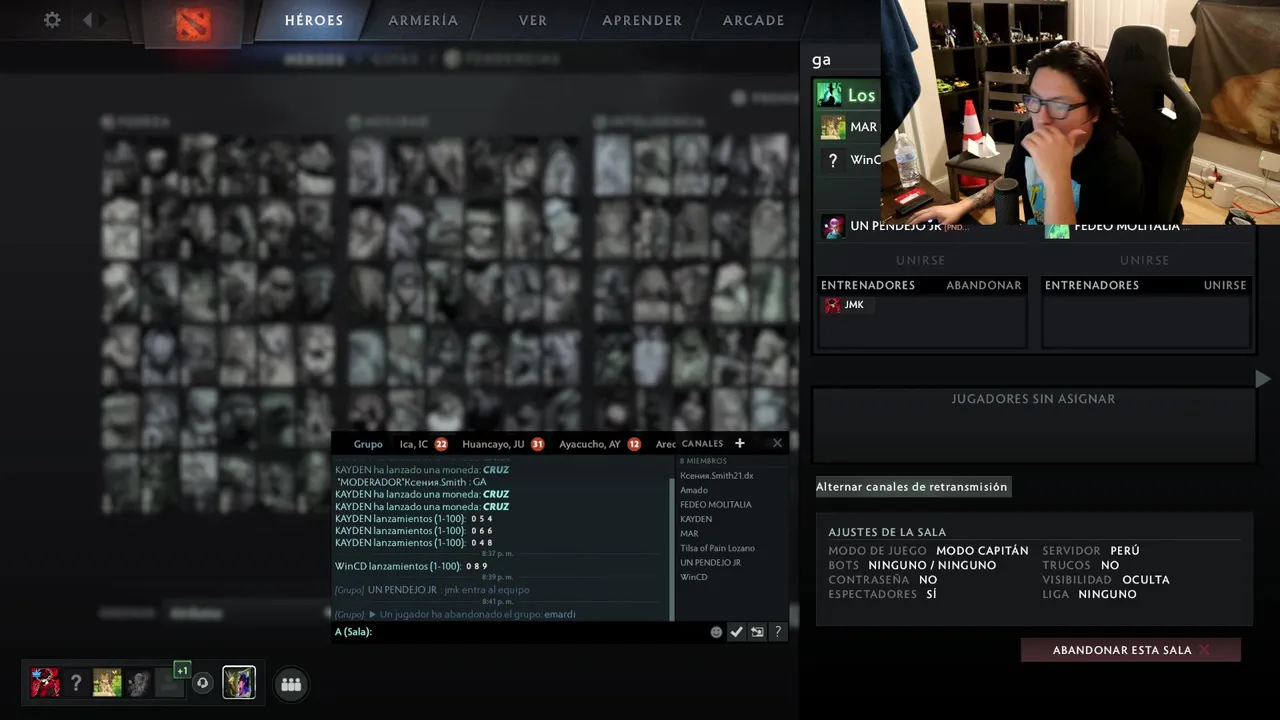Expand the CANALES channel list
The width and height of the screenshot is (1280, 720).
(x=702, y=444)
